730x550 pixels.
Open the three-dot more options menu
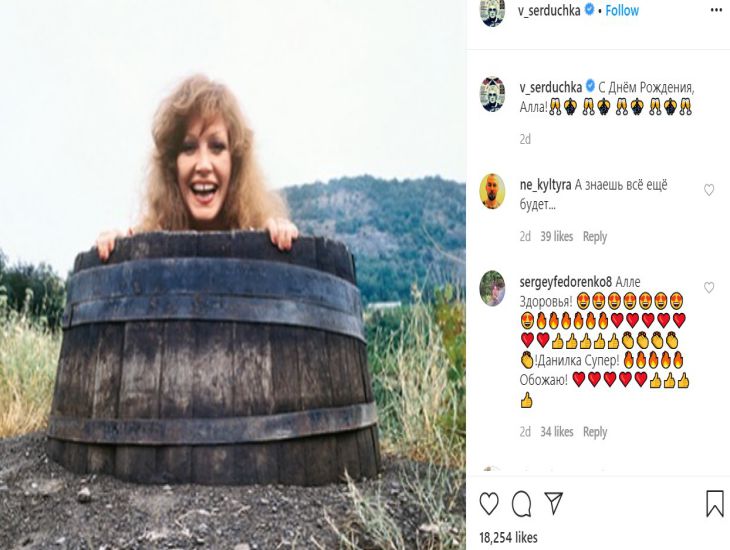716,10
